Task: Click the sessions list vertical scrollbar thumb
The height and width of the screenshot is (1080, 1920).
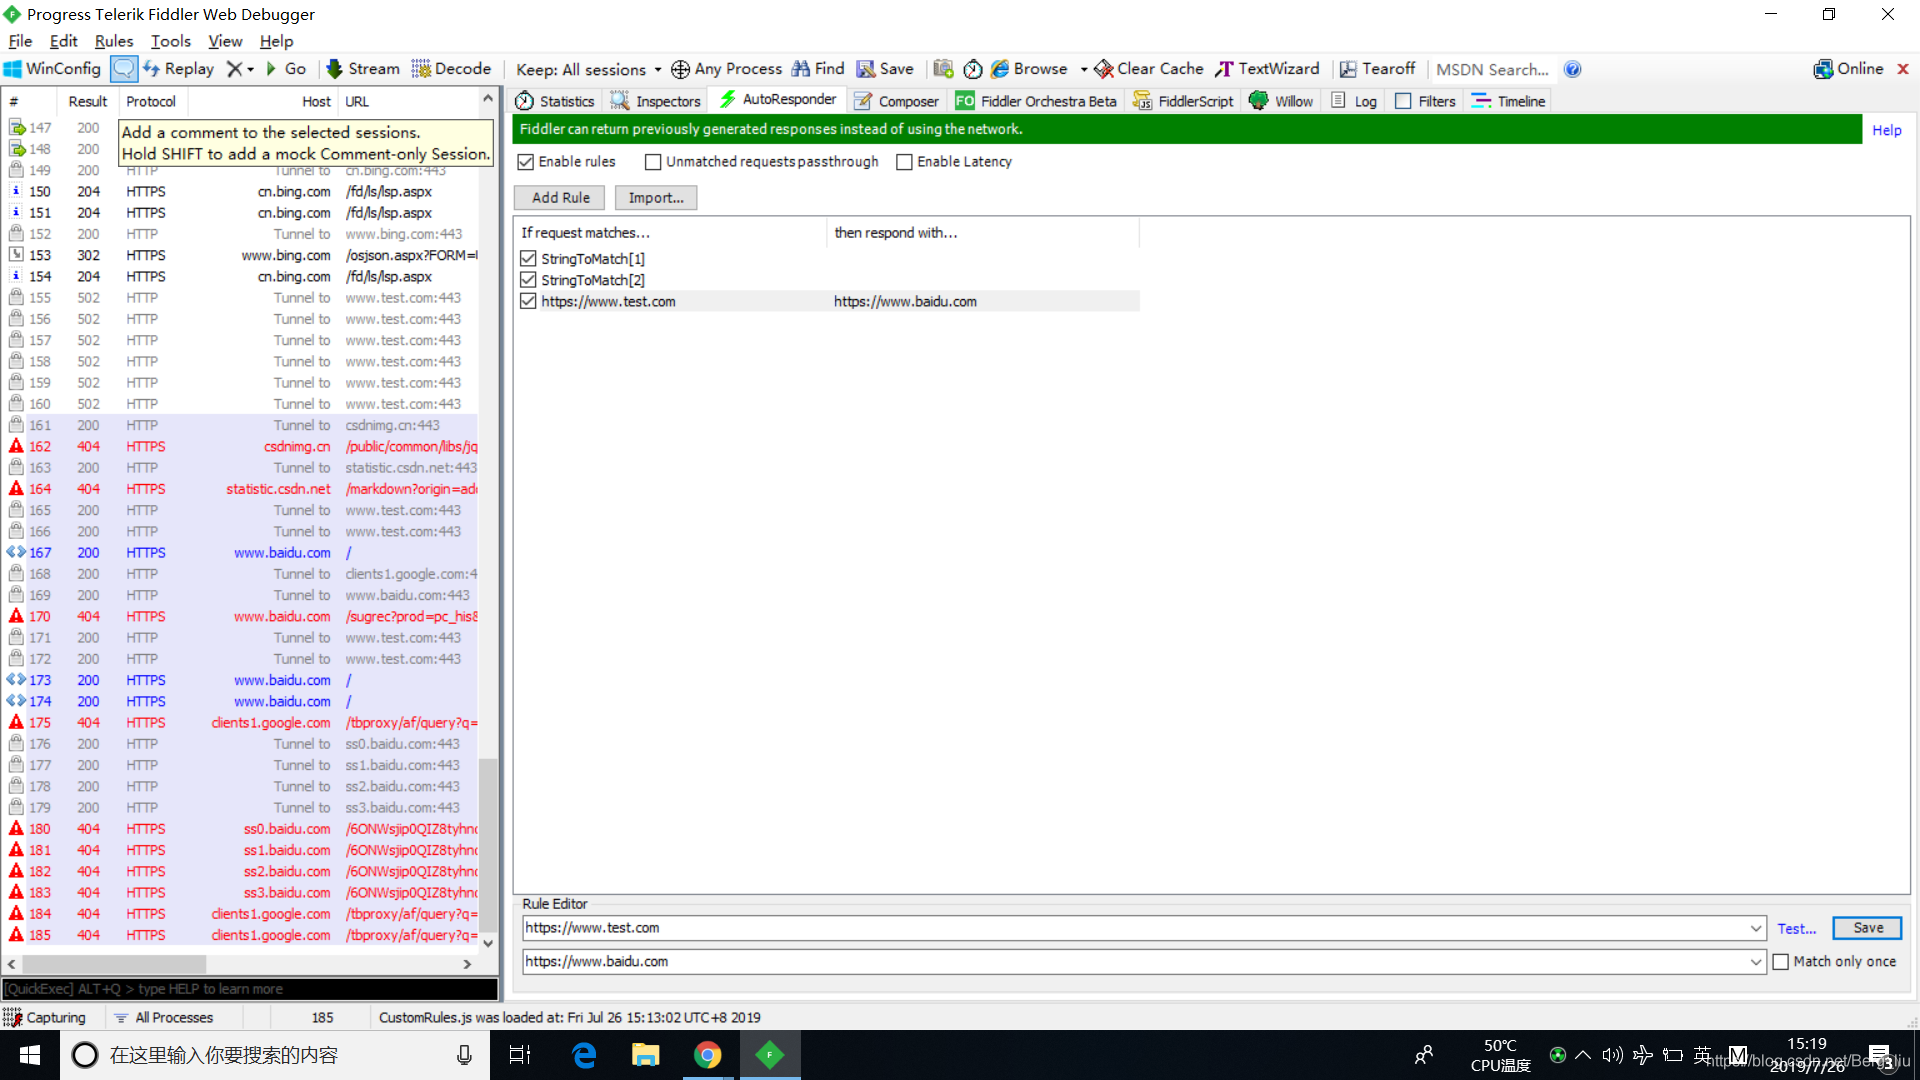Action: point(488,846)
